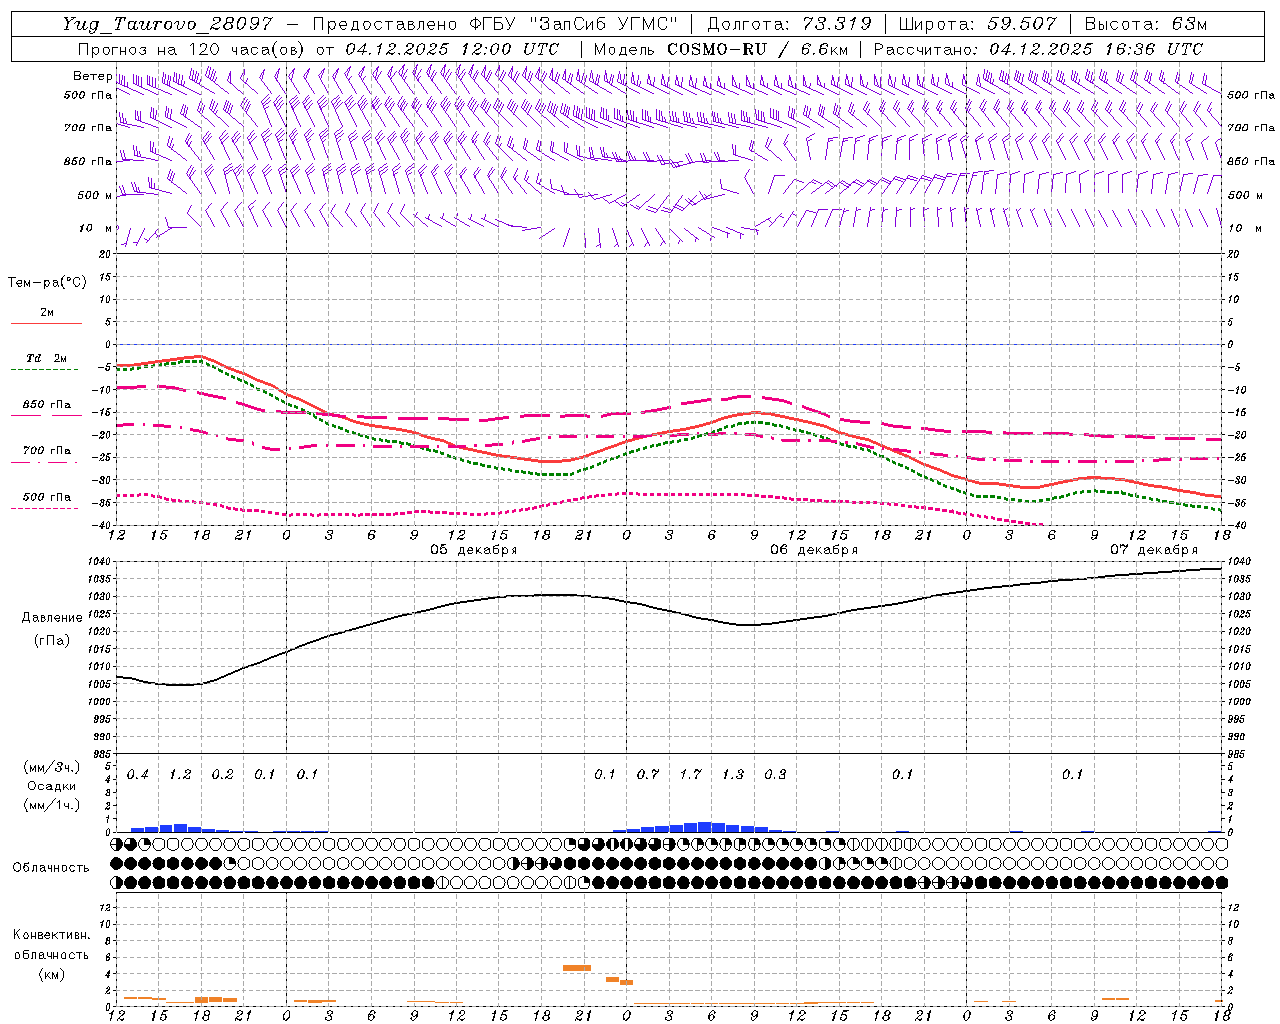Click the '500 гПа' temperature legend entry

pos(47,497)
